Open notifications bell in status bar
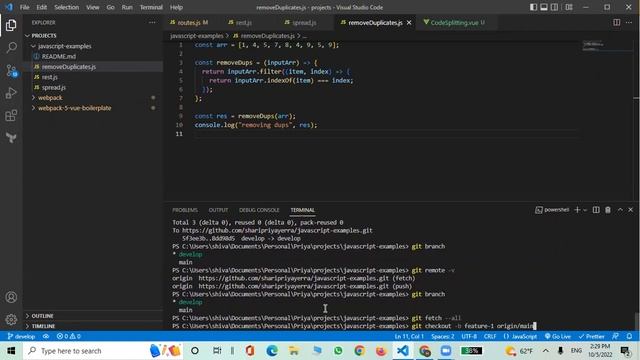640x360 pixels. (629, 336)
